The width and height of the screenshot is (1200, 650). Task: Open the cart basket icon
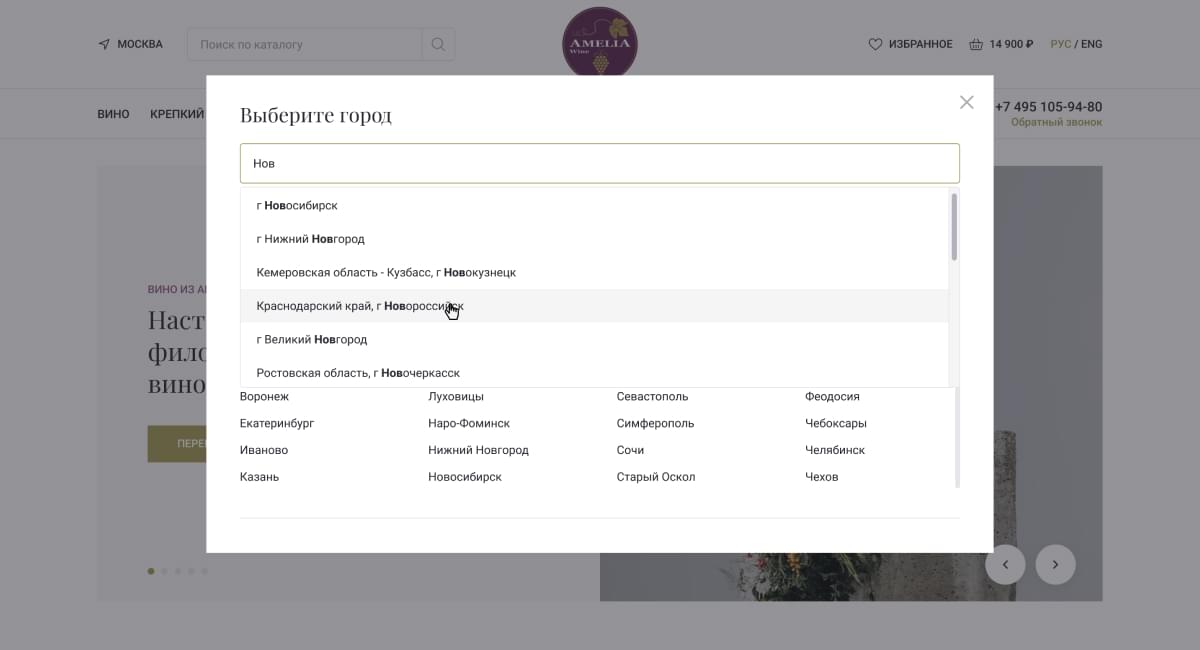(x=976, y=44)
